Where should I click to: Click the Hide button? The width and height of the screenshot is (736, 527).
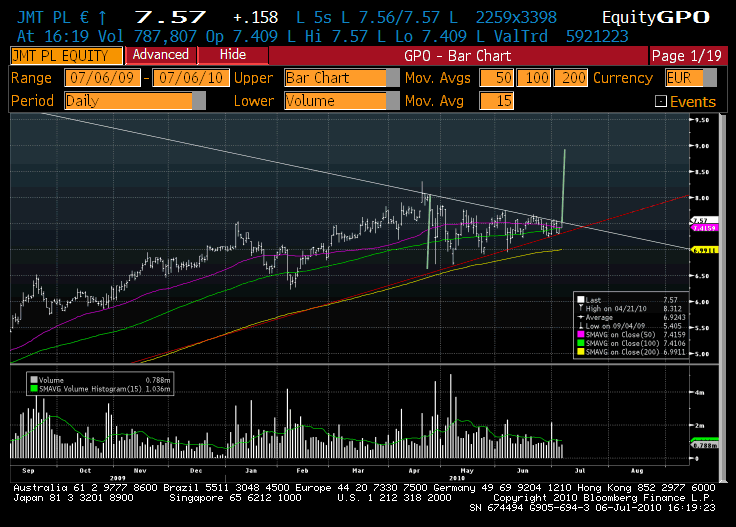click(x=233, y=55)
